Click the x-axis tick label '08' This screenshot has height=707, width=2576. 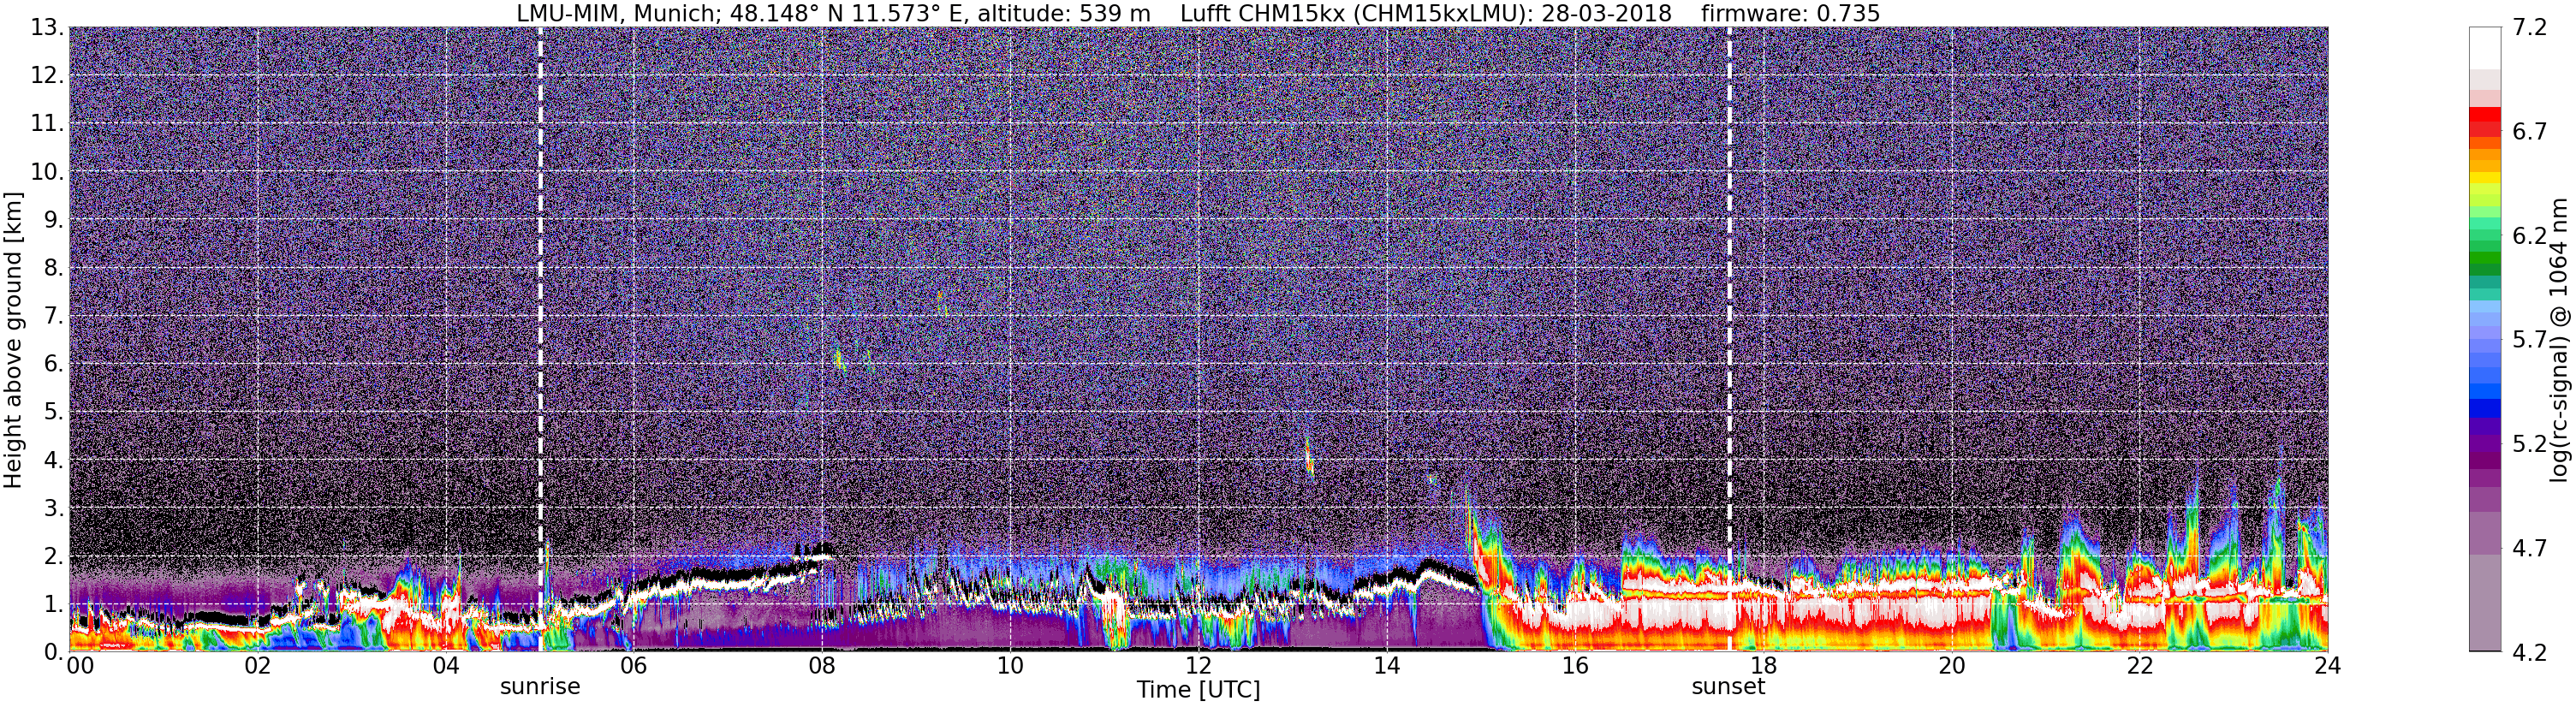(x=822, y=666)
